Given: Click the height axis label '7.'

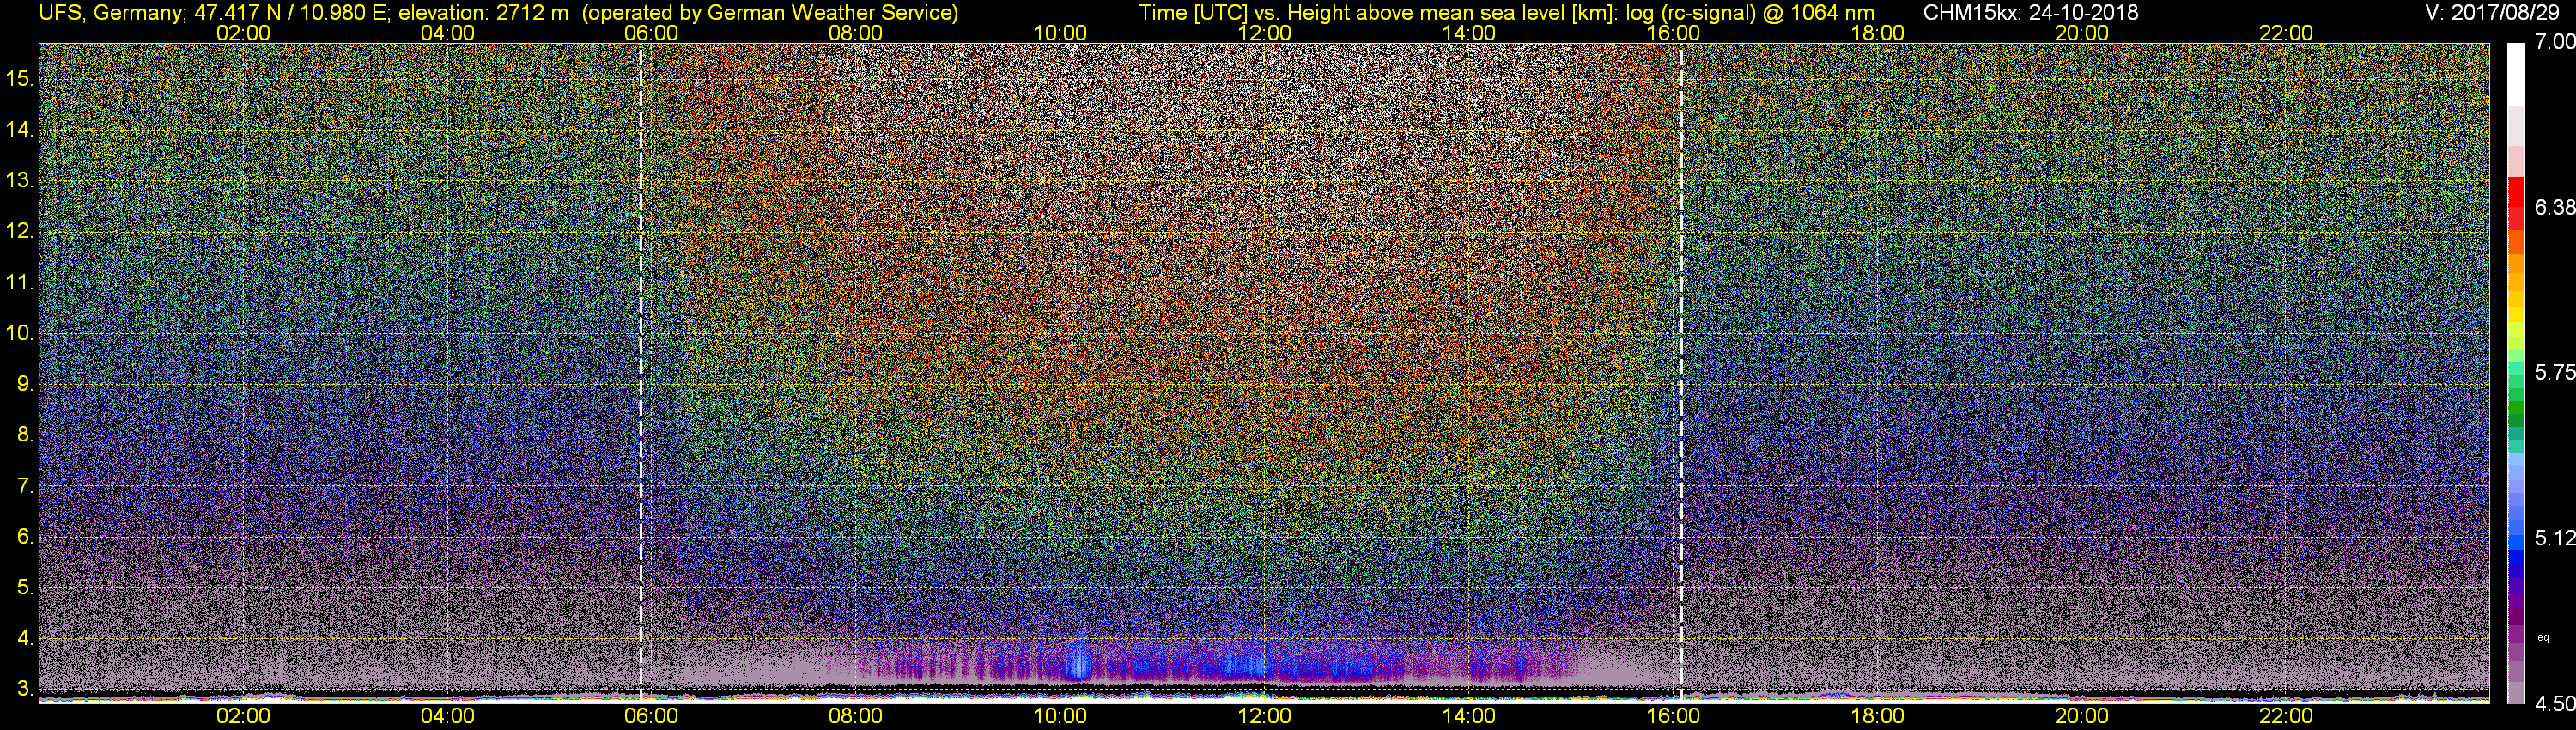Looking at the screenshot, I should coord(25,486).
